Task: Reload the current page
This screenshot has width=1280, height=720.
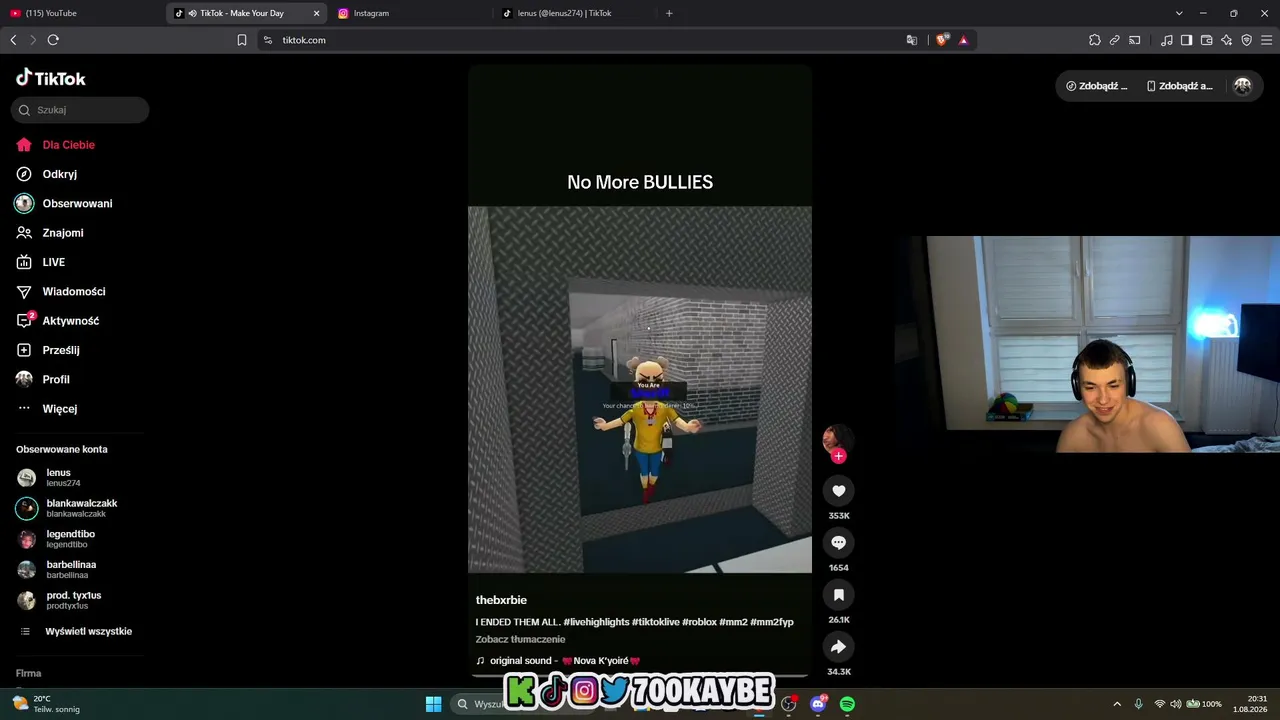Action: click(x=53, y=40)
